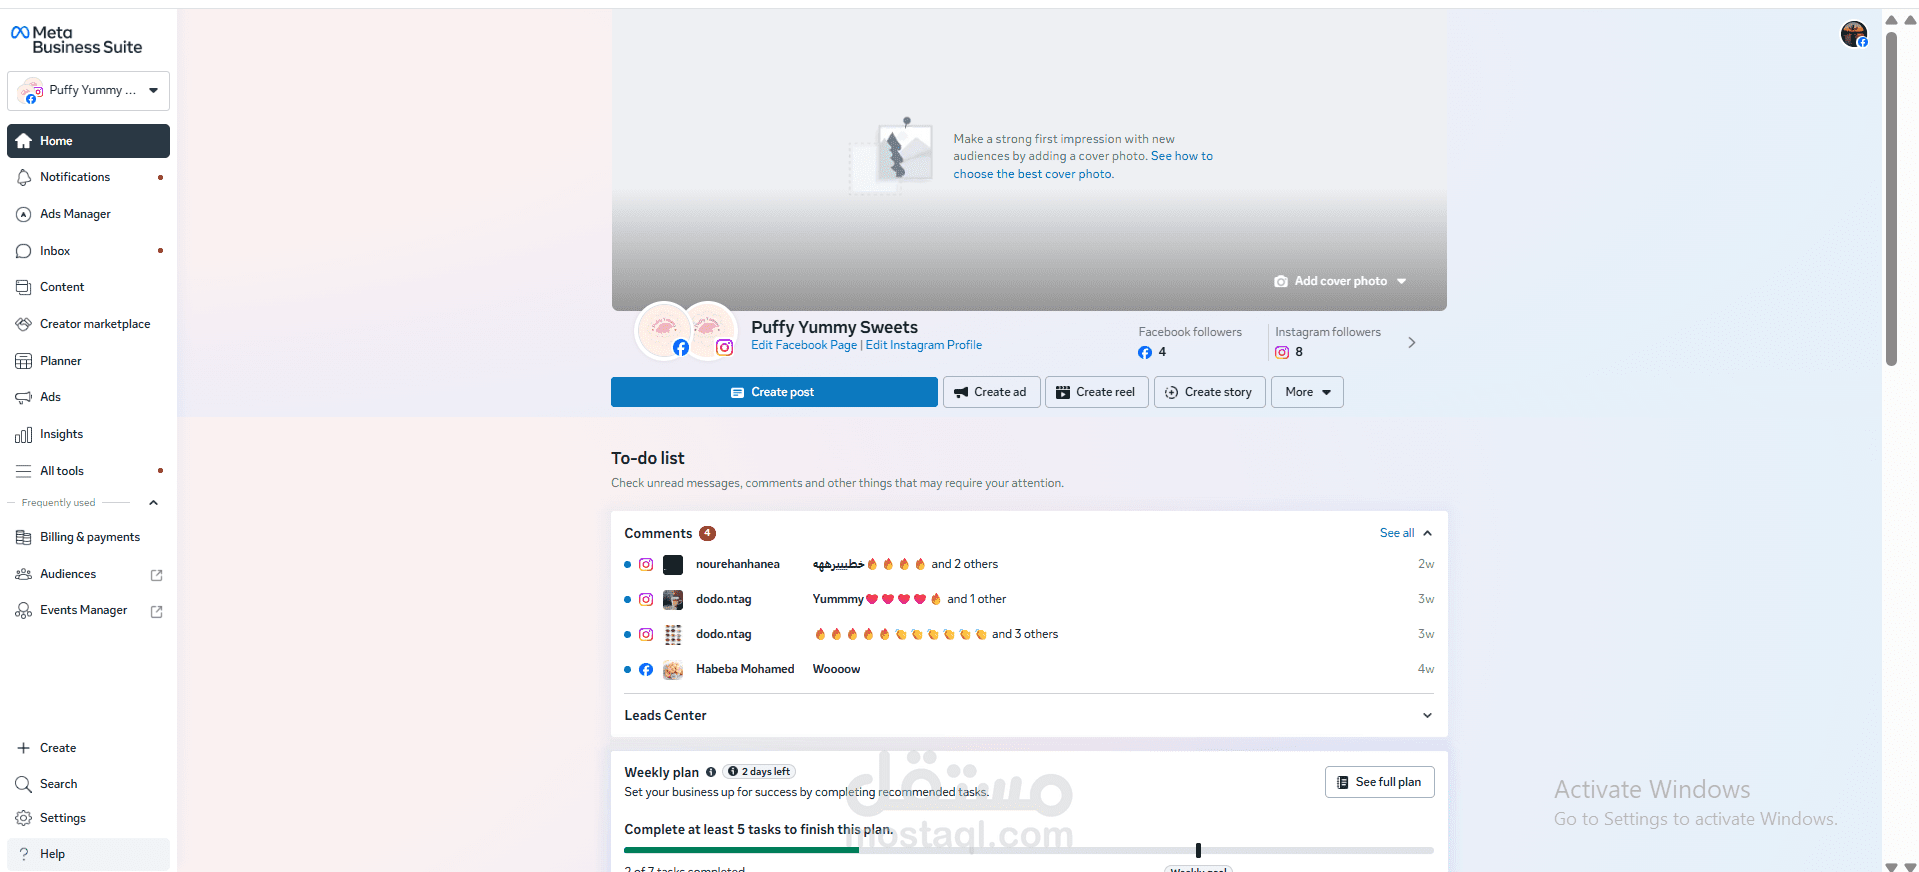Click the weekly plan progress bar
This screenshot has width=1919, height=872.
pyautogui.click(x=1029, y=850)
